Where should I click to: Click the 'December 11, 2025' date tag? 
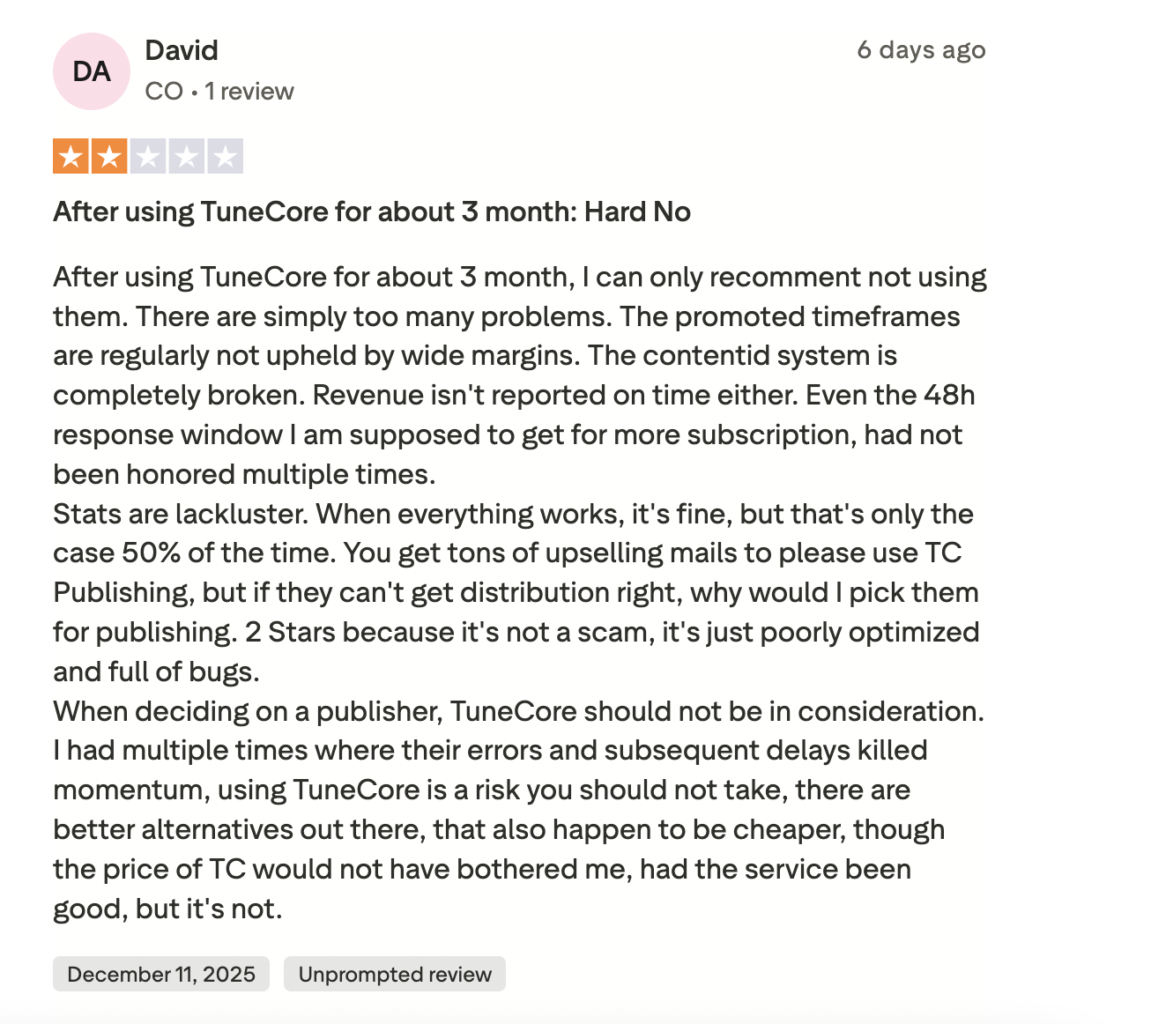coord(160,973)
